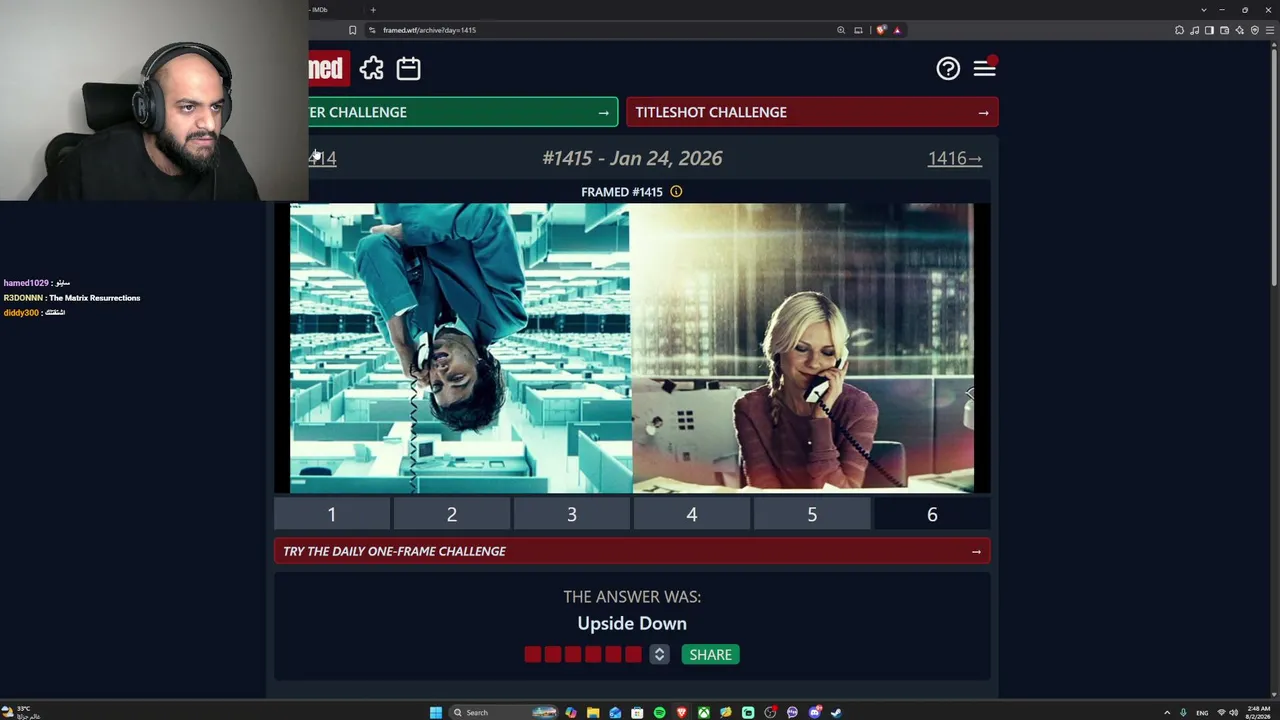Click the Windows Start button
Screen dimensions: 1280x720
click(436, 712)
